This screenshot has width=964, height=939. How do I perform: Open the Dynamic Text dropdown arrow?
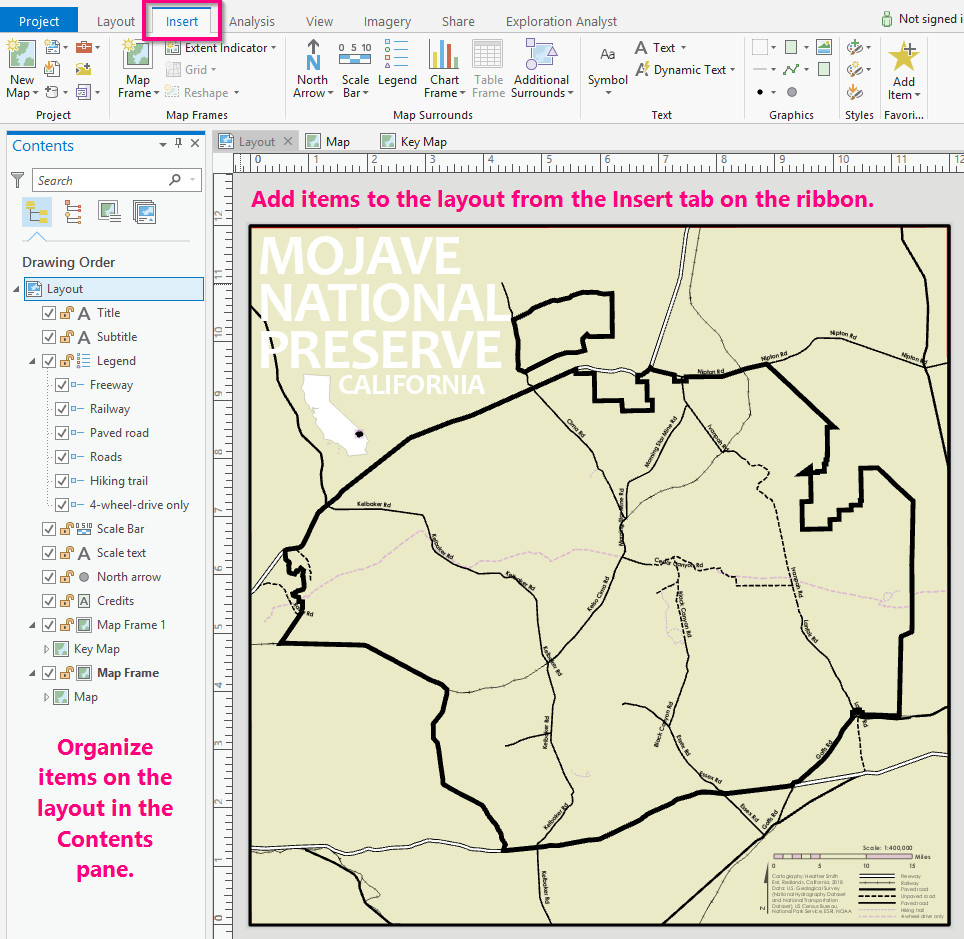tap(733, 70)
